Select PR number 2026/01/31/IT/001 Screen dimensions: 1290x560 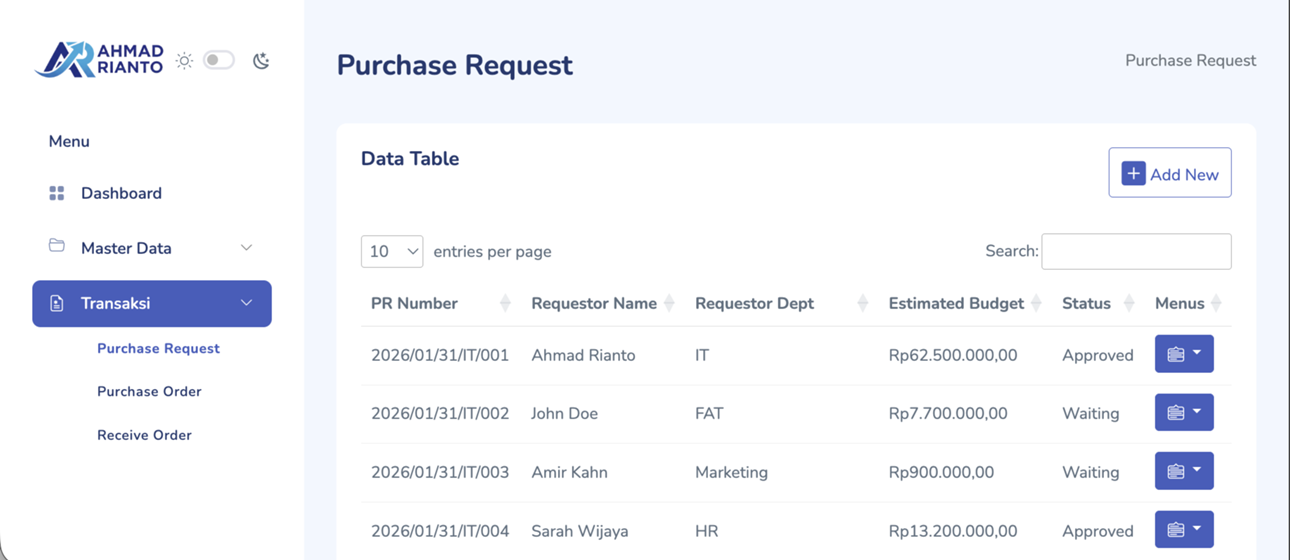[440, 355]
